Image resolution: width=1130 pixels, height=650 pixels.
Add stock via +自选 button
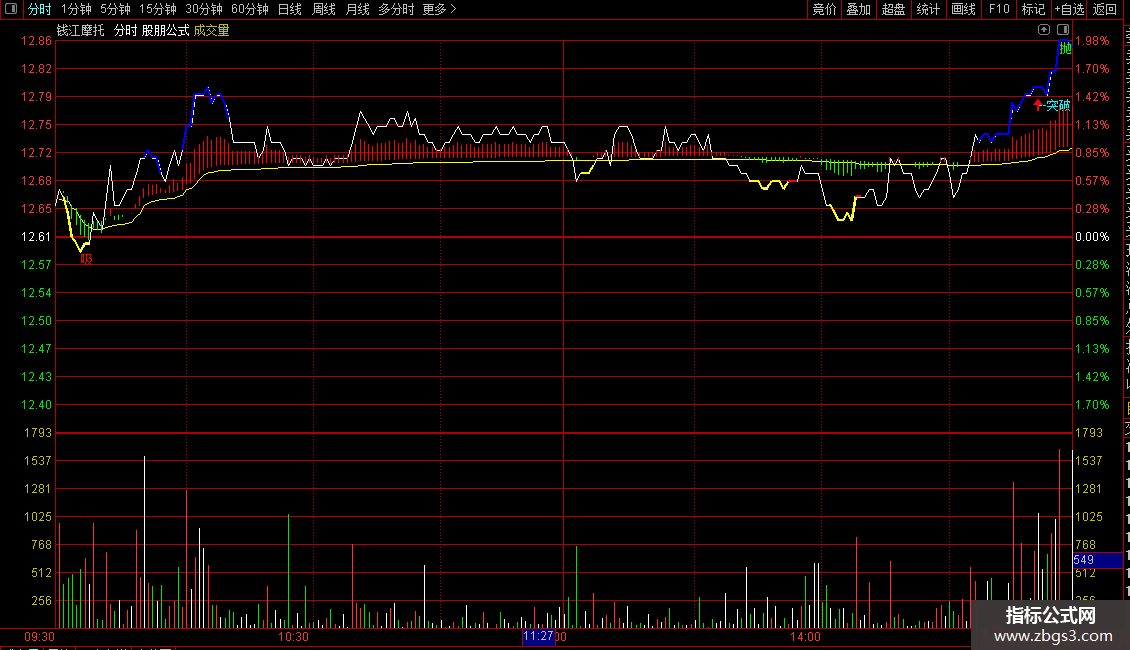1069,9
